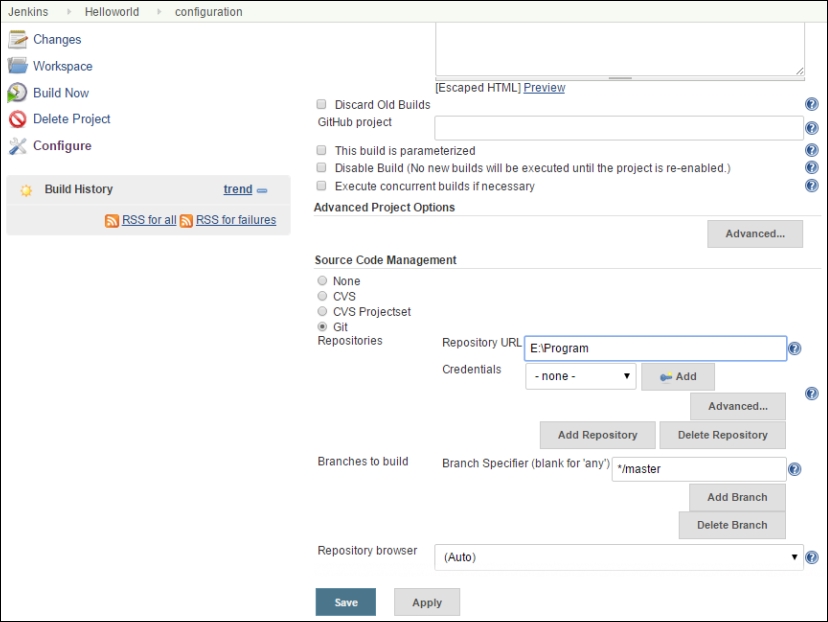This screenshot has height=622, width=828.
Task: Click the Branch Specifier input field
Action: pos(699,469)
